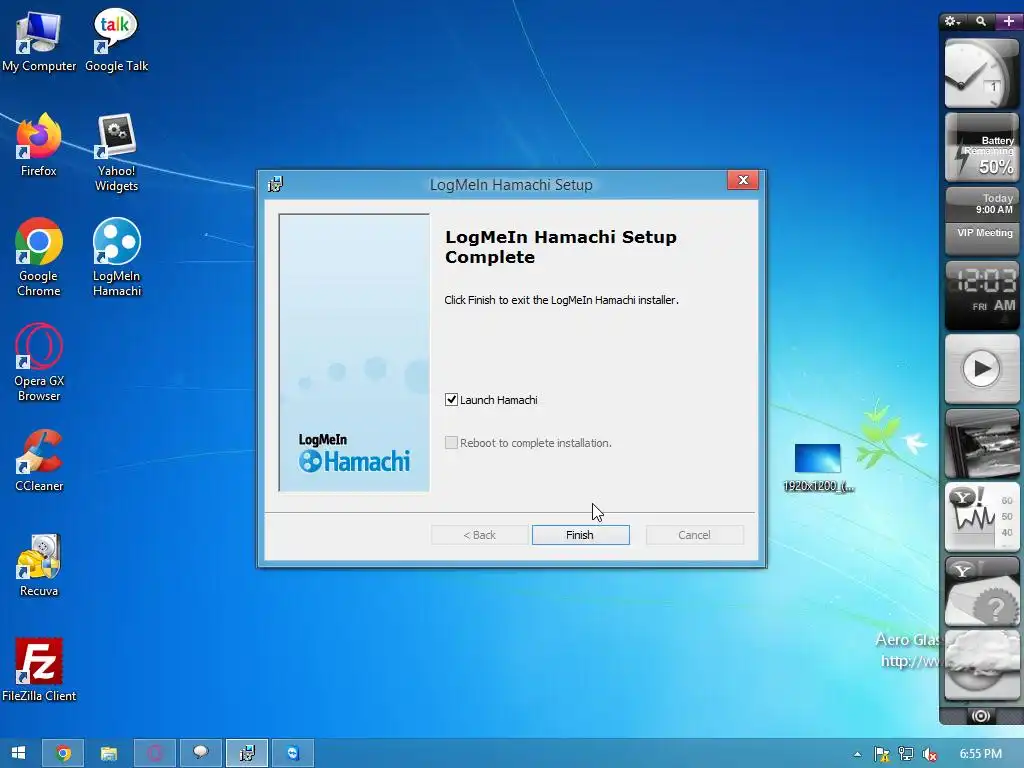Open the calendar widget showing VIP Meeting
The height and width of the screenshot is (768, 1024).
(x=982, y=221)
